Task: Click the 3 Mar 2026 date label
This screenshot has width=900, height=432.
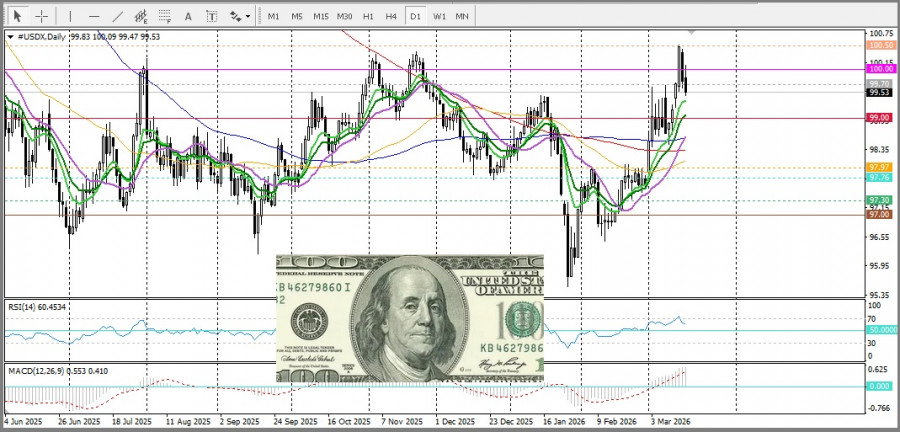Action: click(670, 421)
